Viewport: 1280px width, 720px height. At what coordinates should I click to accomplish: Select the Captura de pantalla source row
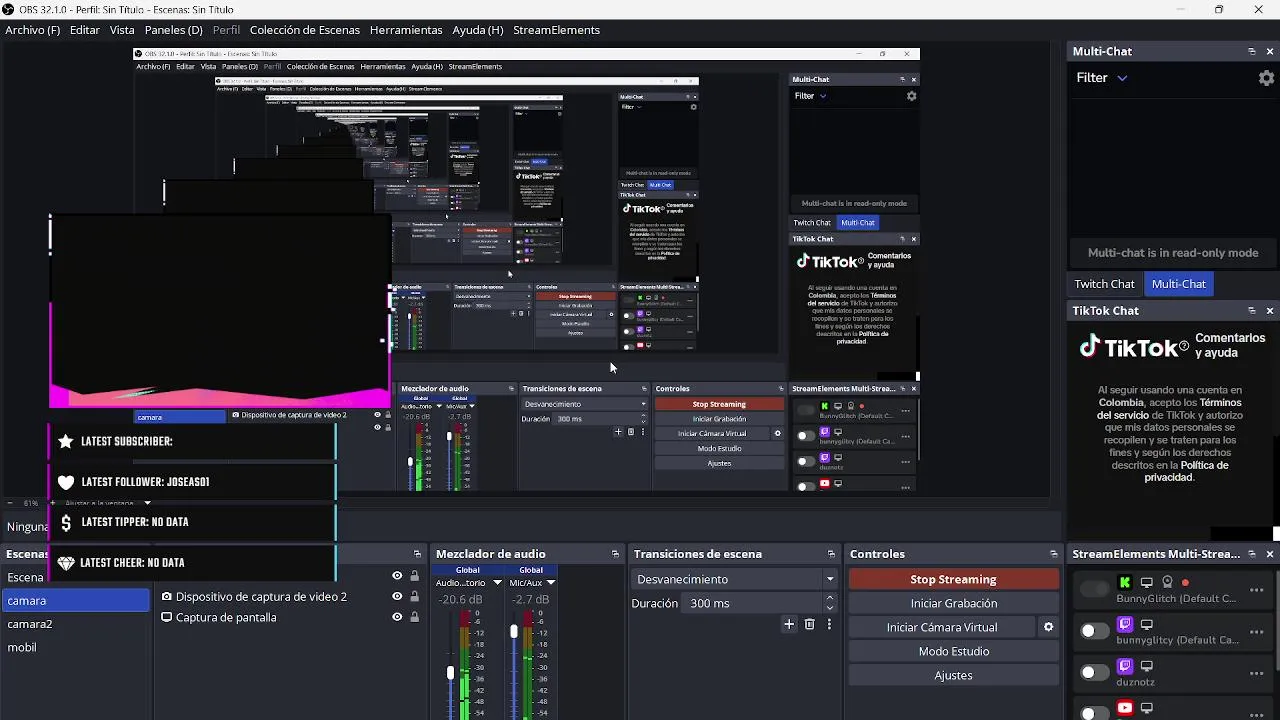(x=289, y=618)
